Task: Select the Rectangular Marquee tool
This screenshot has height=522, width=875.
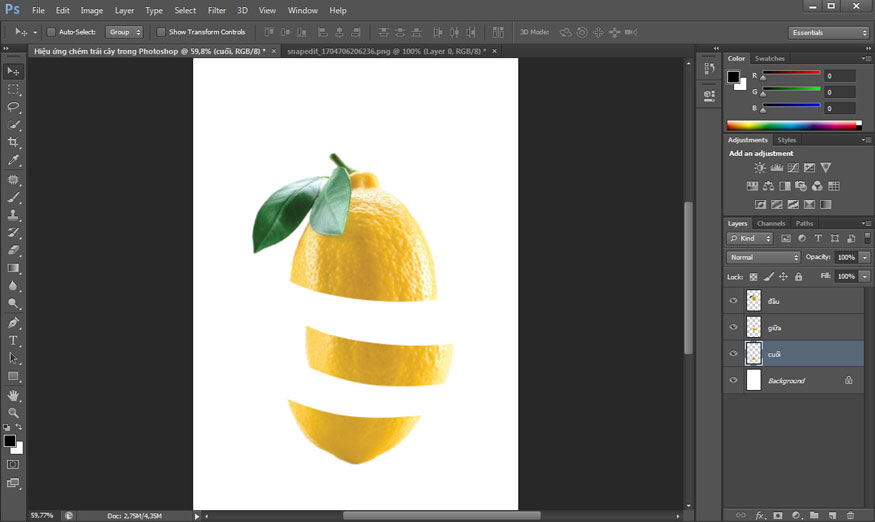Action: tap(13, 89)
